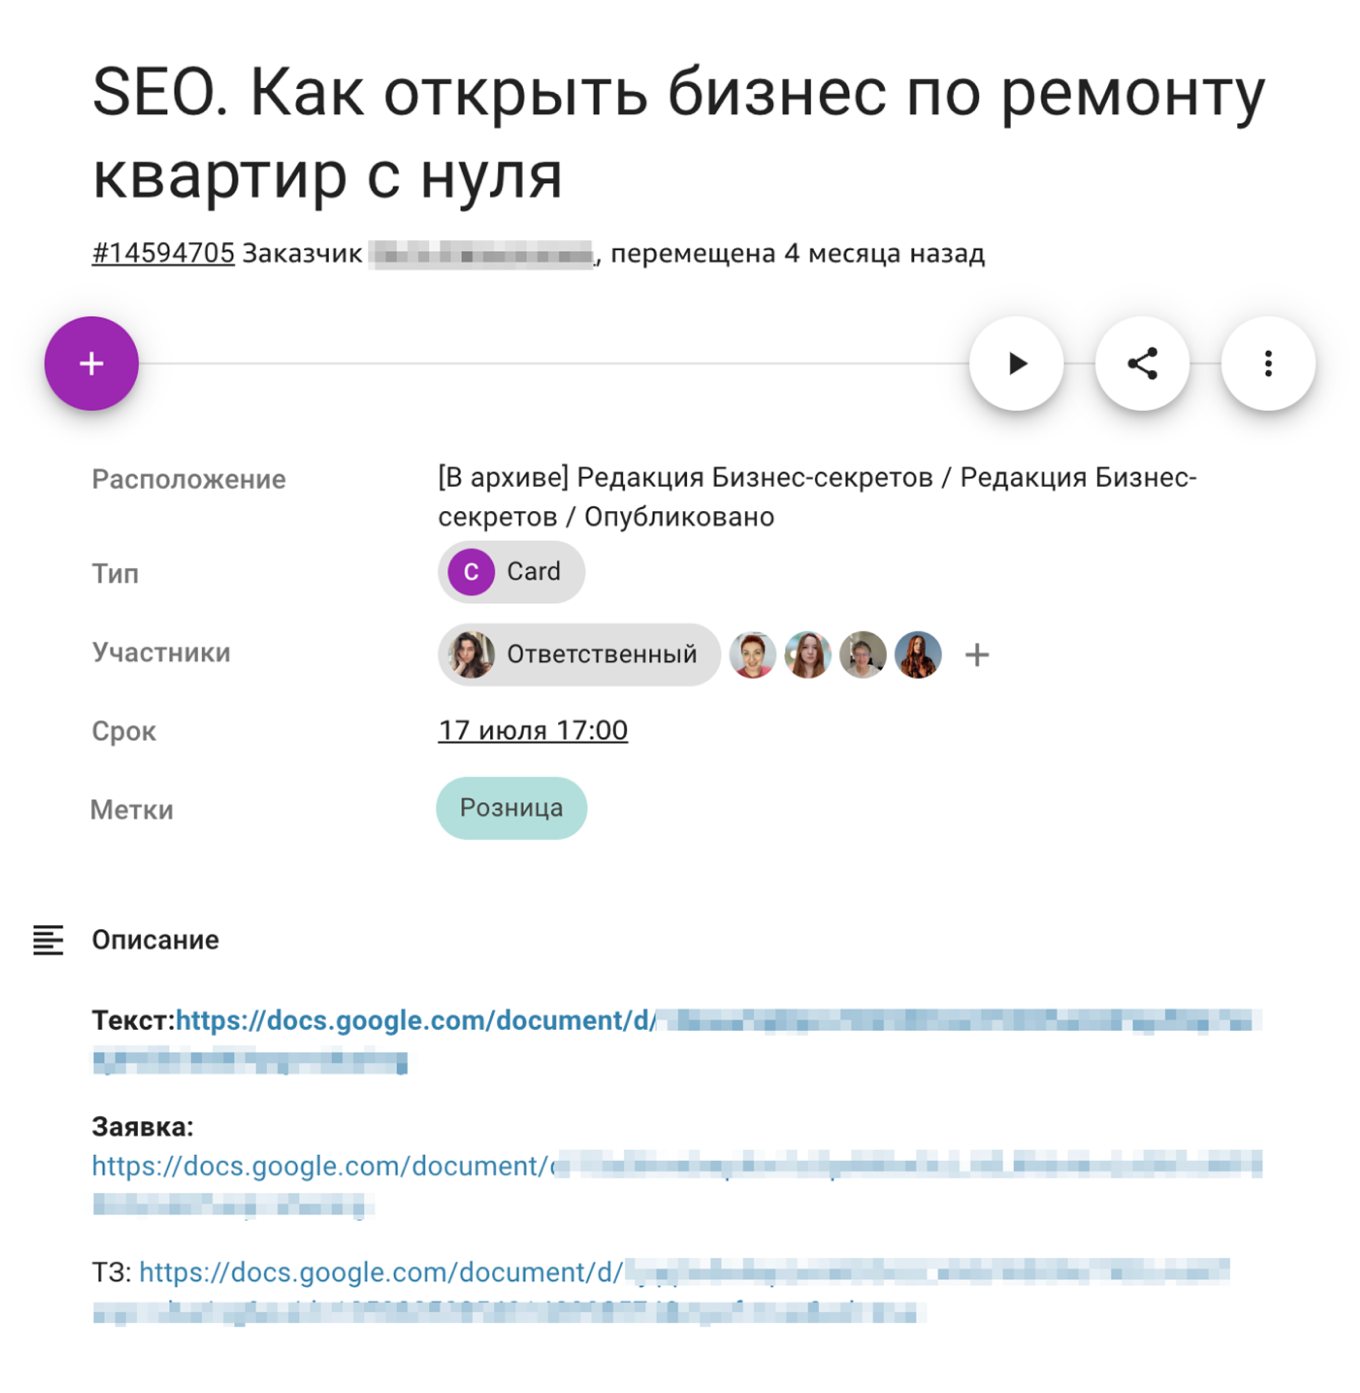Screen dimensions: 1360x1393
Task: Click the last participant avatar in the row
Action: (x=918, y=655)
